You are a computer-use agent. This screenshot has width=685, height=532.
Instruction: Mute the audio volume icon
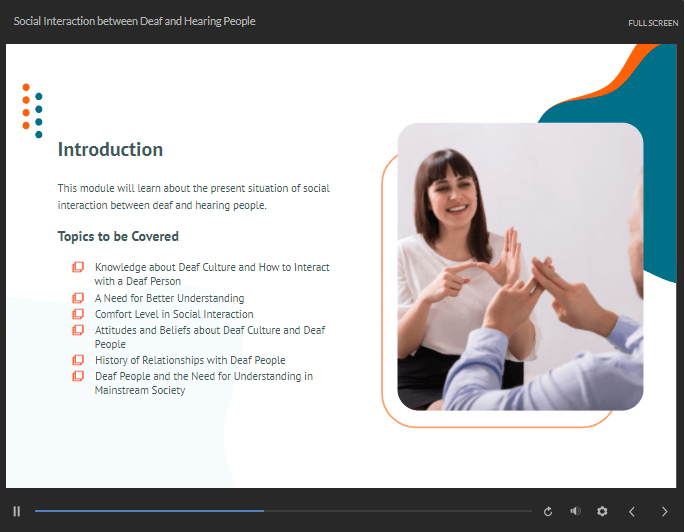575,511
